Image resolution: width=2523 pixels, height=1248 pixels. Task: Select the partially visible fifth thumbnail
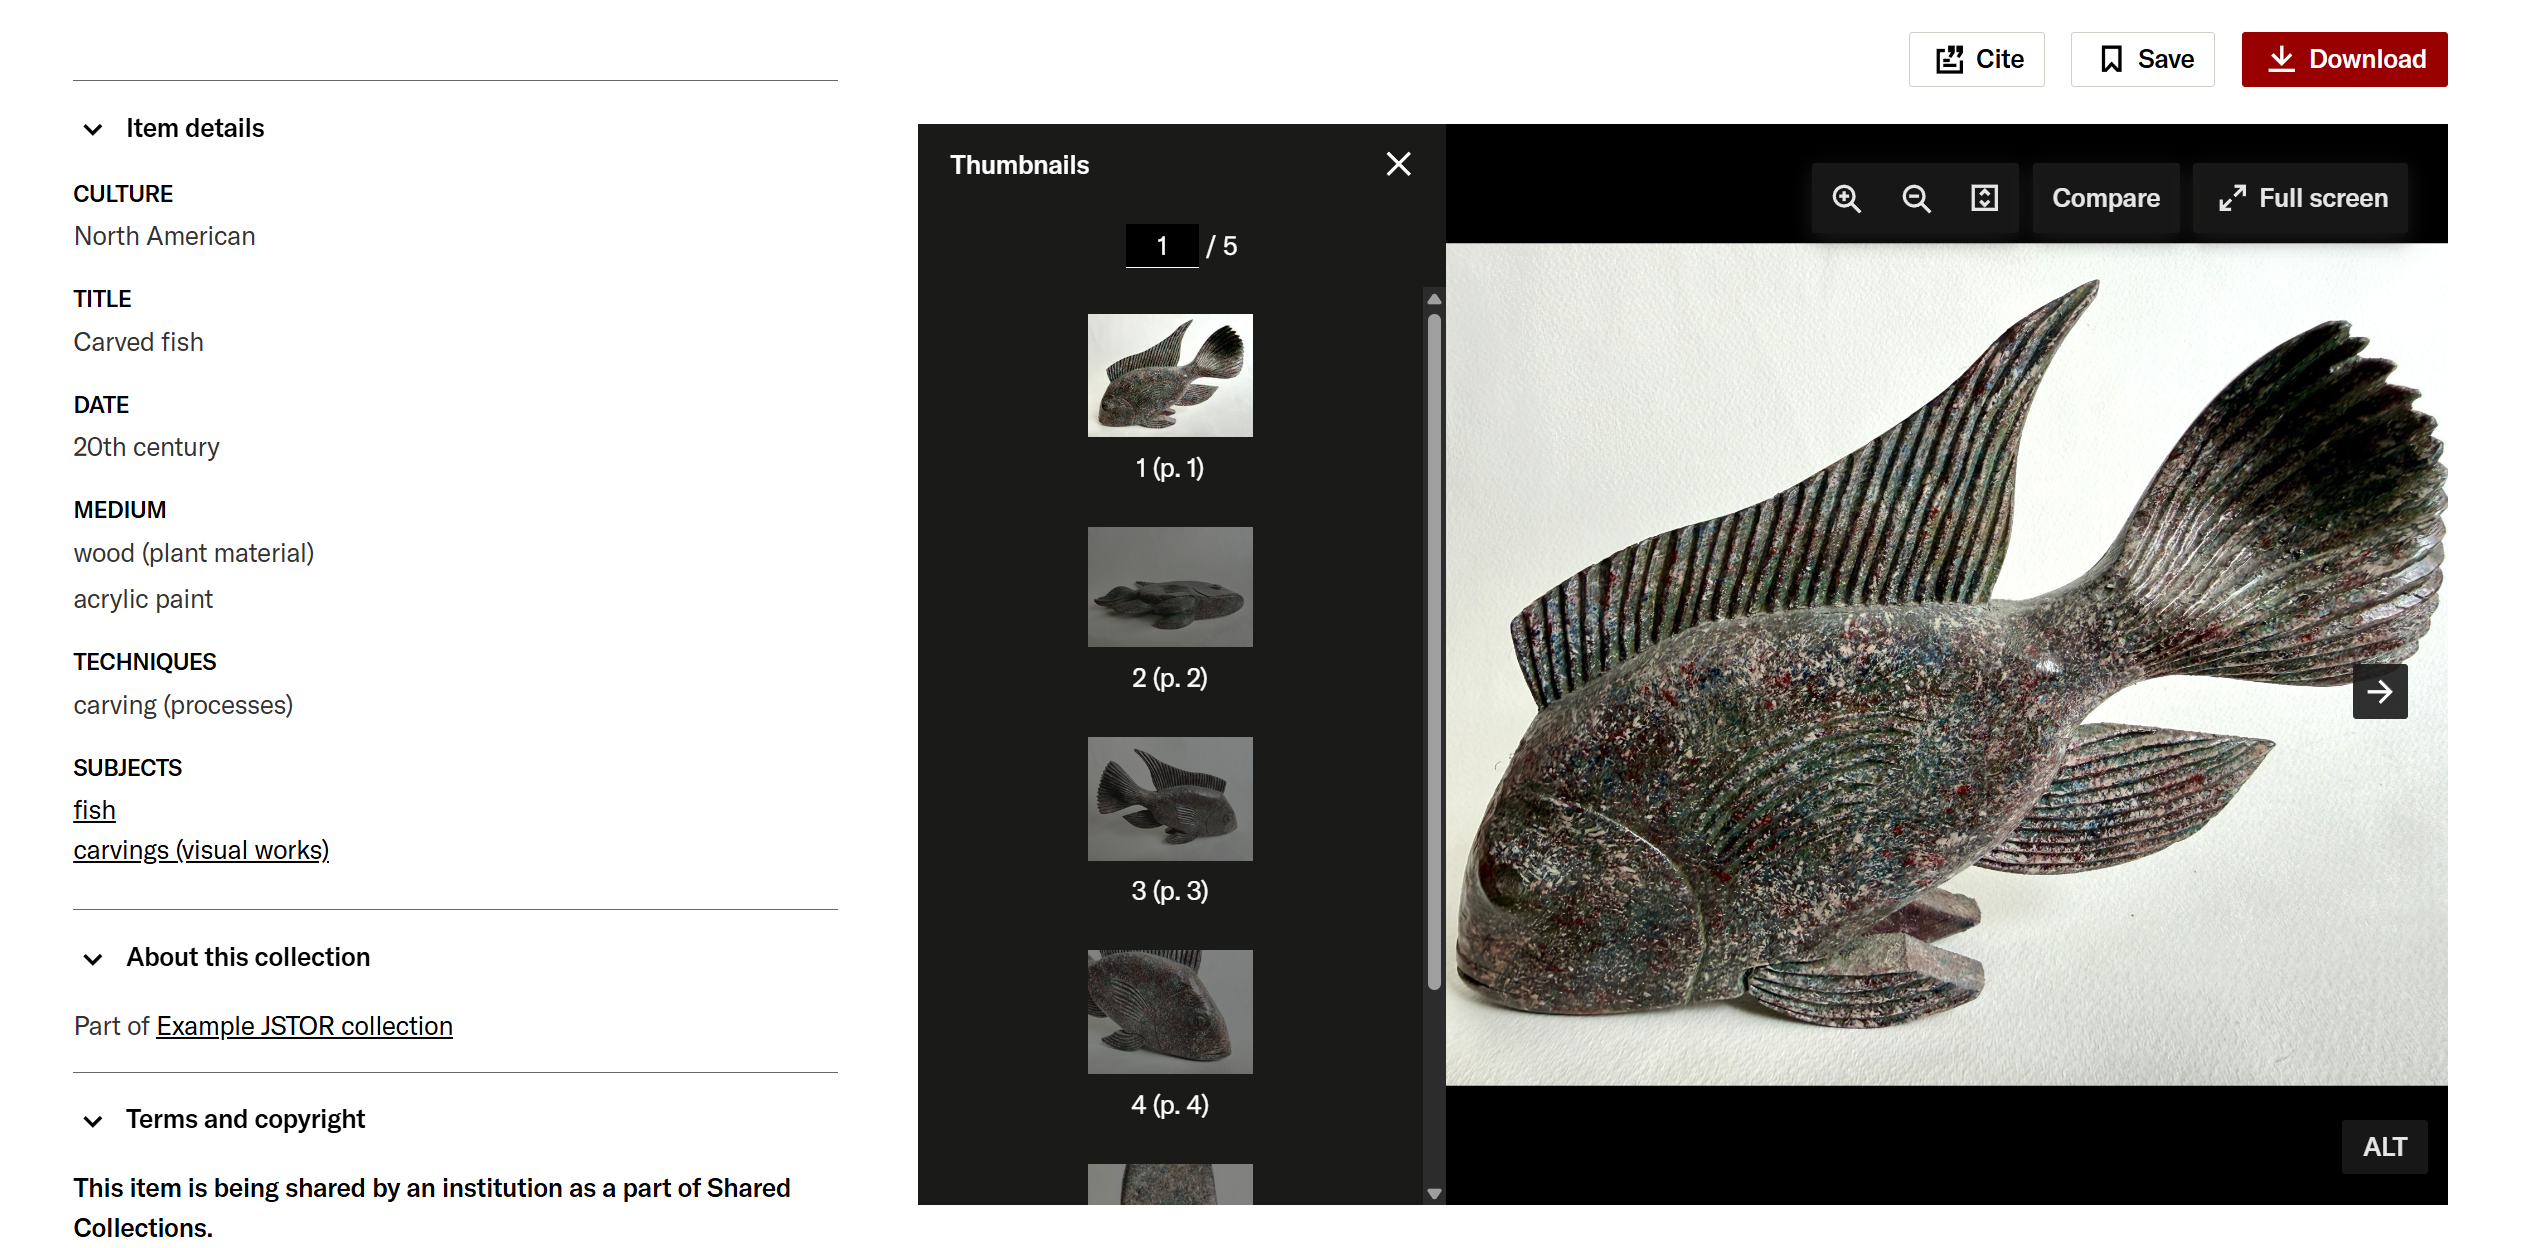pyautogui.click(x=1169, y=1184)
